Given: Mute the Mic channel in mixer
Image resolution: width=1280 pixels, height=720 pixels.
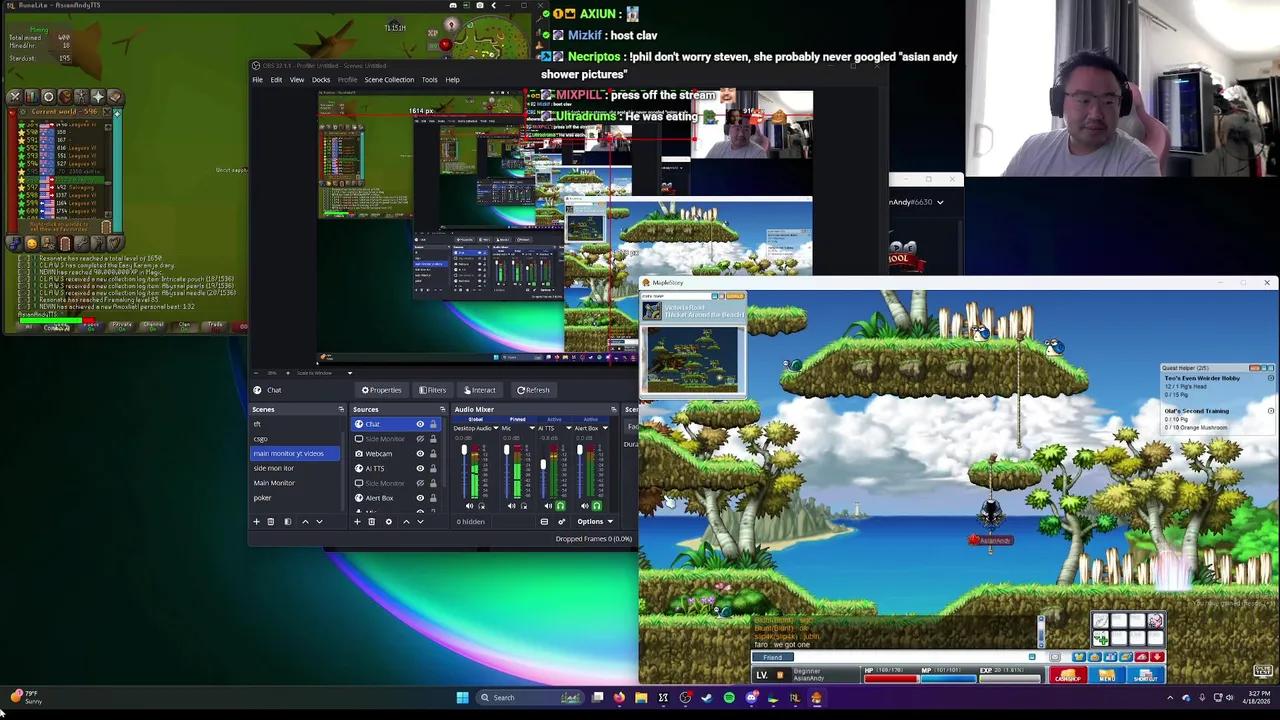Looking at the screenshot, I should (511, 506).
